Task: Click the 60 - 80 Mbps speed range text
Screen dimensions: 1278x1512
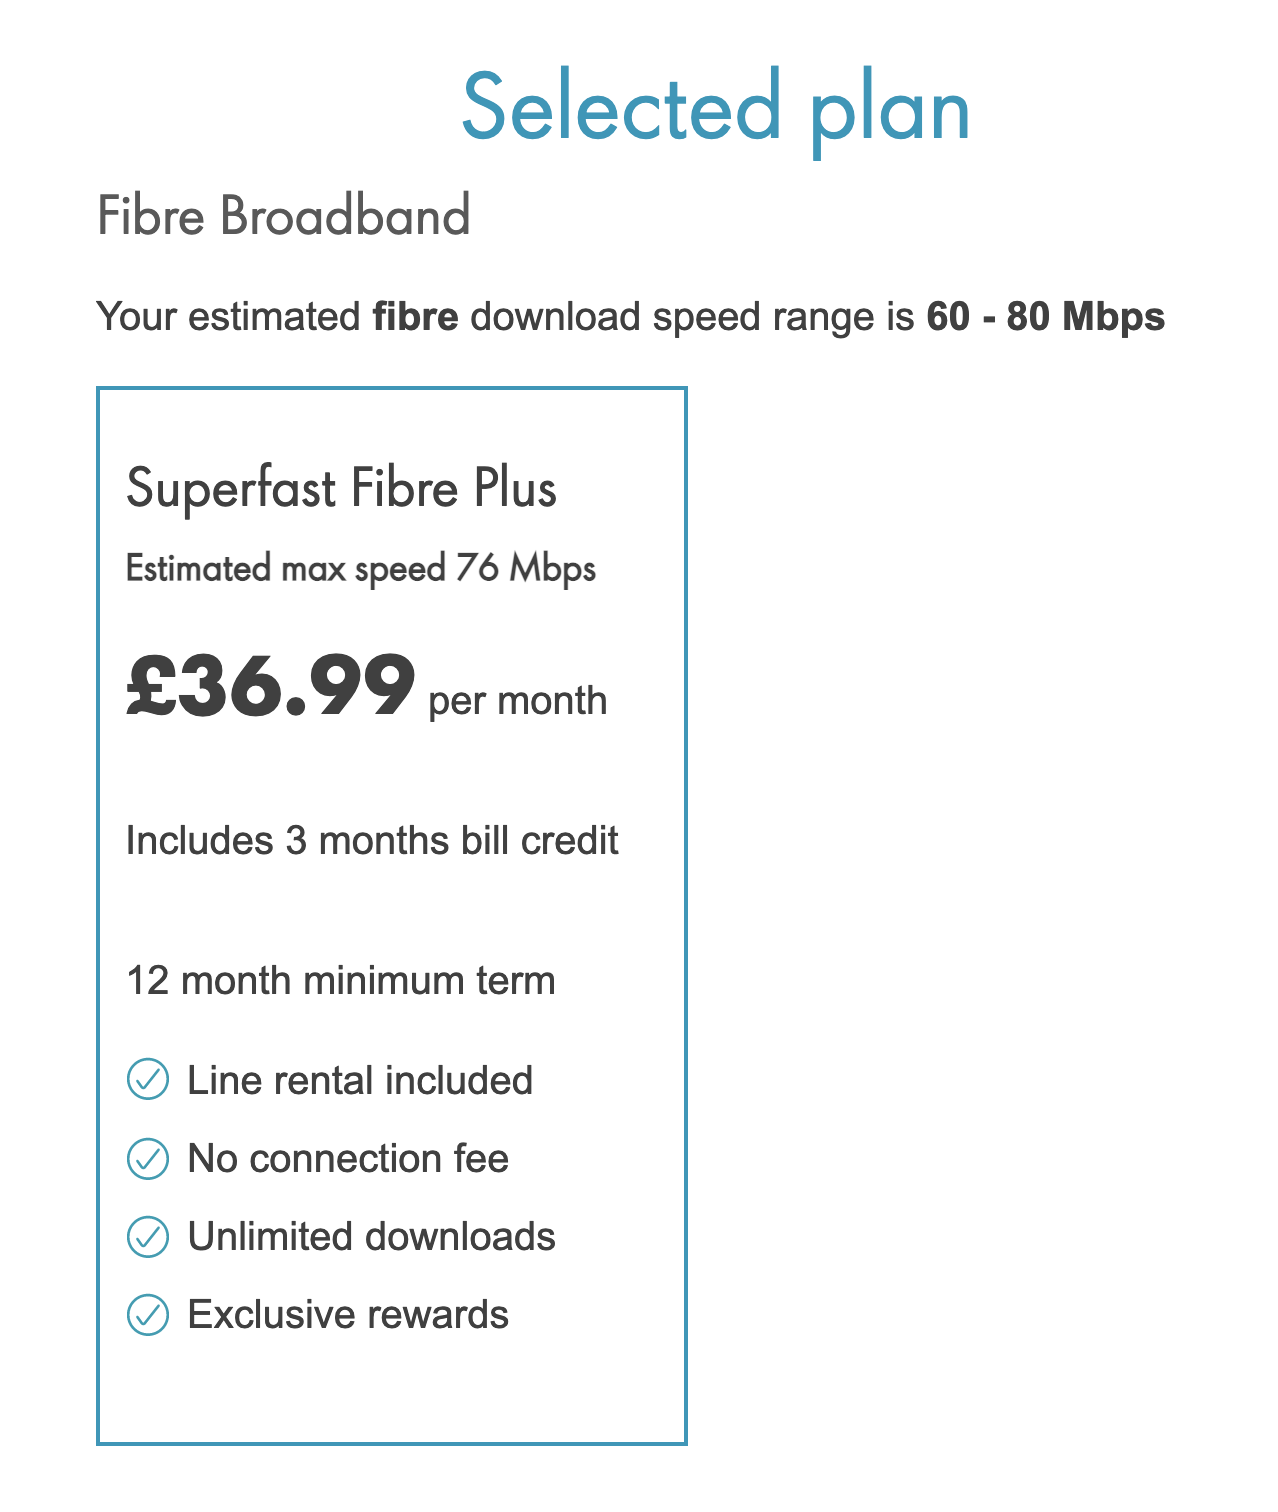Action: (x=1046, y=316)
